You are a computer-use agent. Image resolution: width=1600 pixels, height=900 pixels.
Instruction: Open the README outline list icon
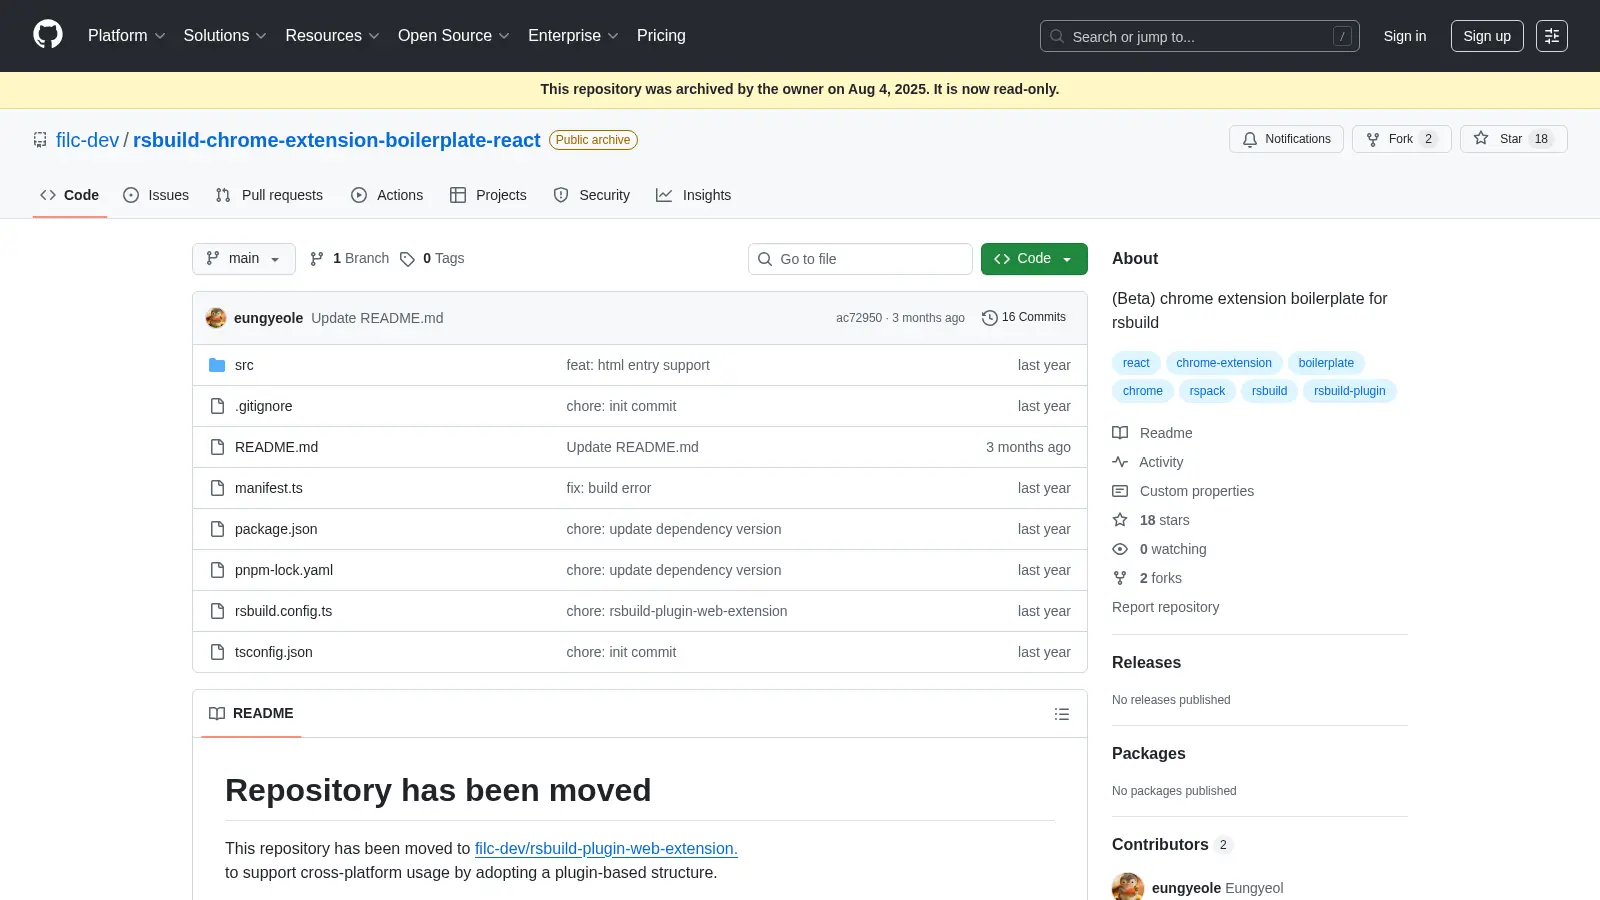coord(1062,714)
